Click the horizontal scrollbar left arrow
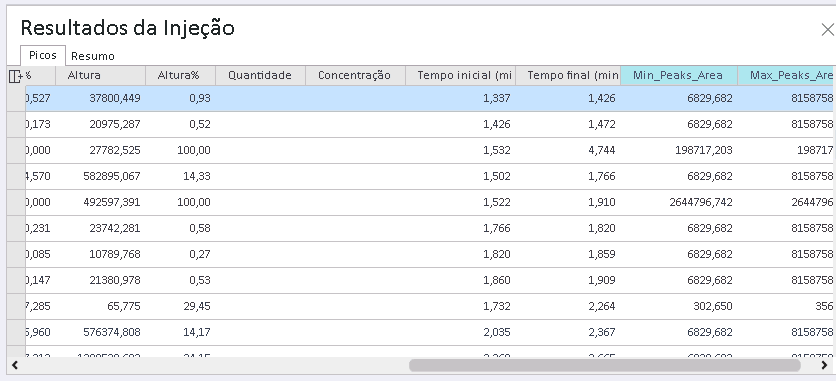Viewport: 836px width, 381px height. [x=15, y=365]
